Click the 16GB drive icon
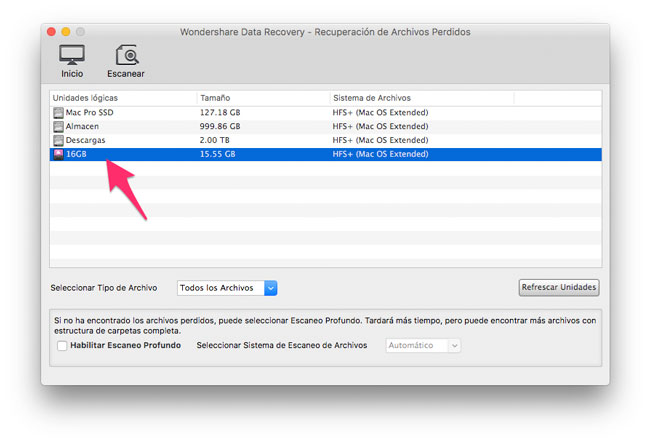This screenshot has width=650, height=443. point(58,155)
